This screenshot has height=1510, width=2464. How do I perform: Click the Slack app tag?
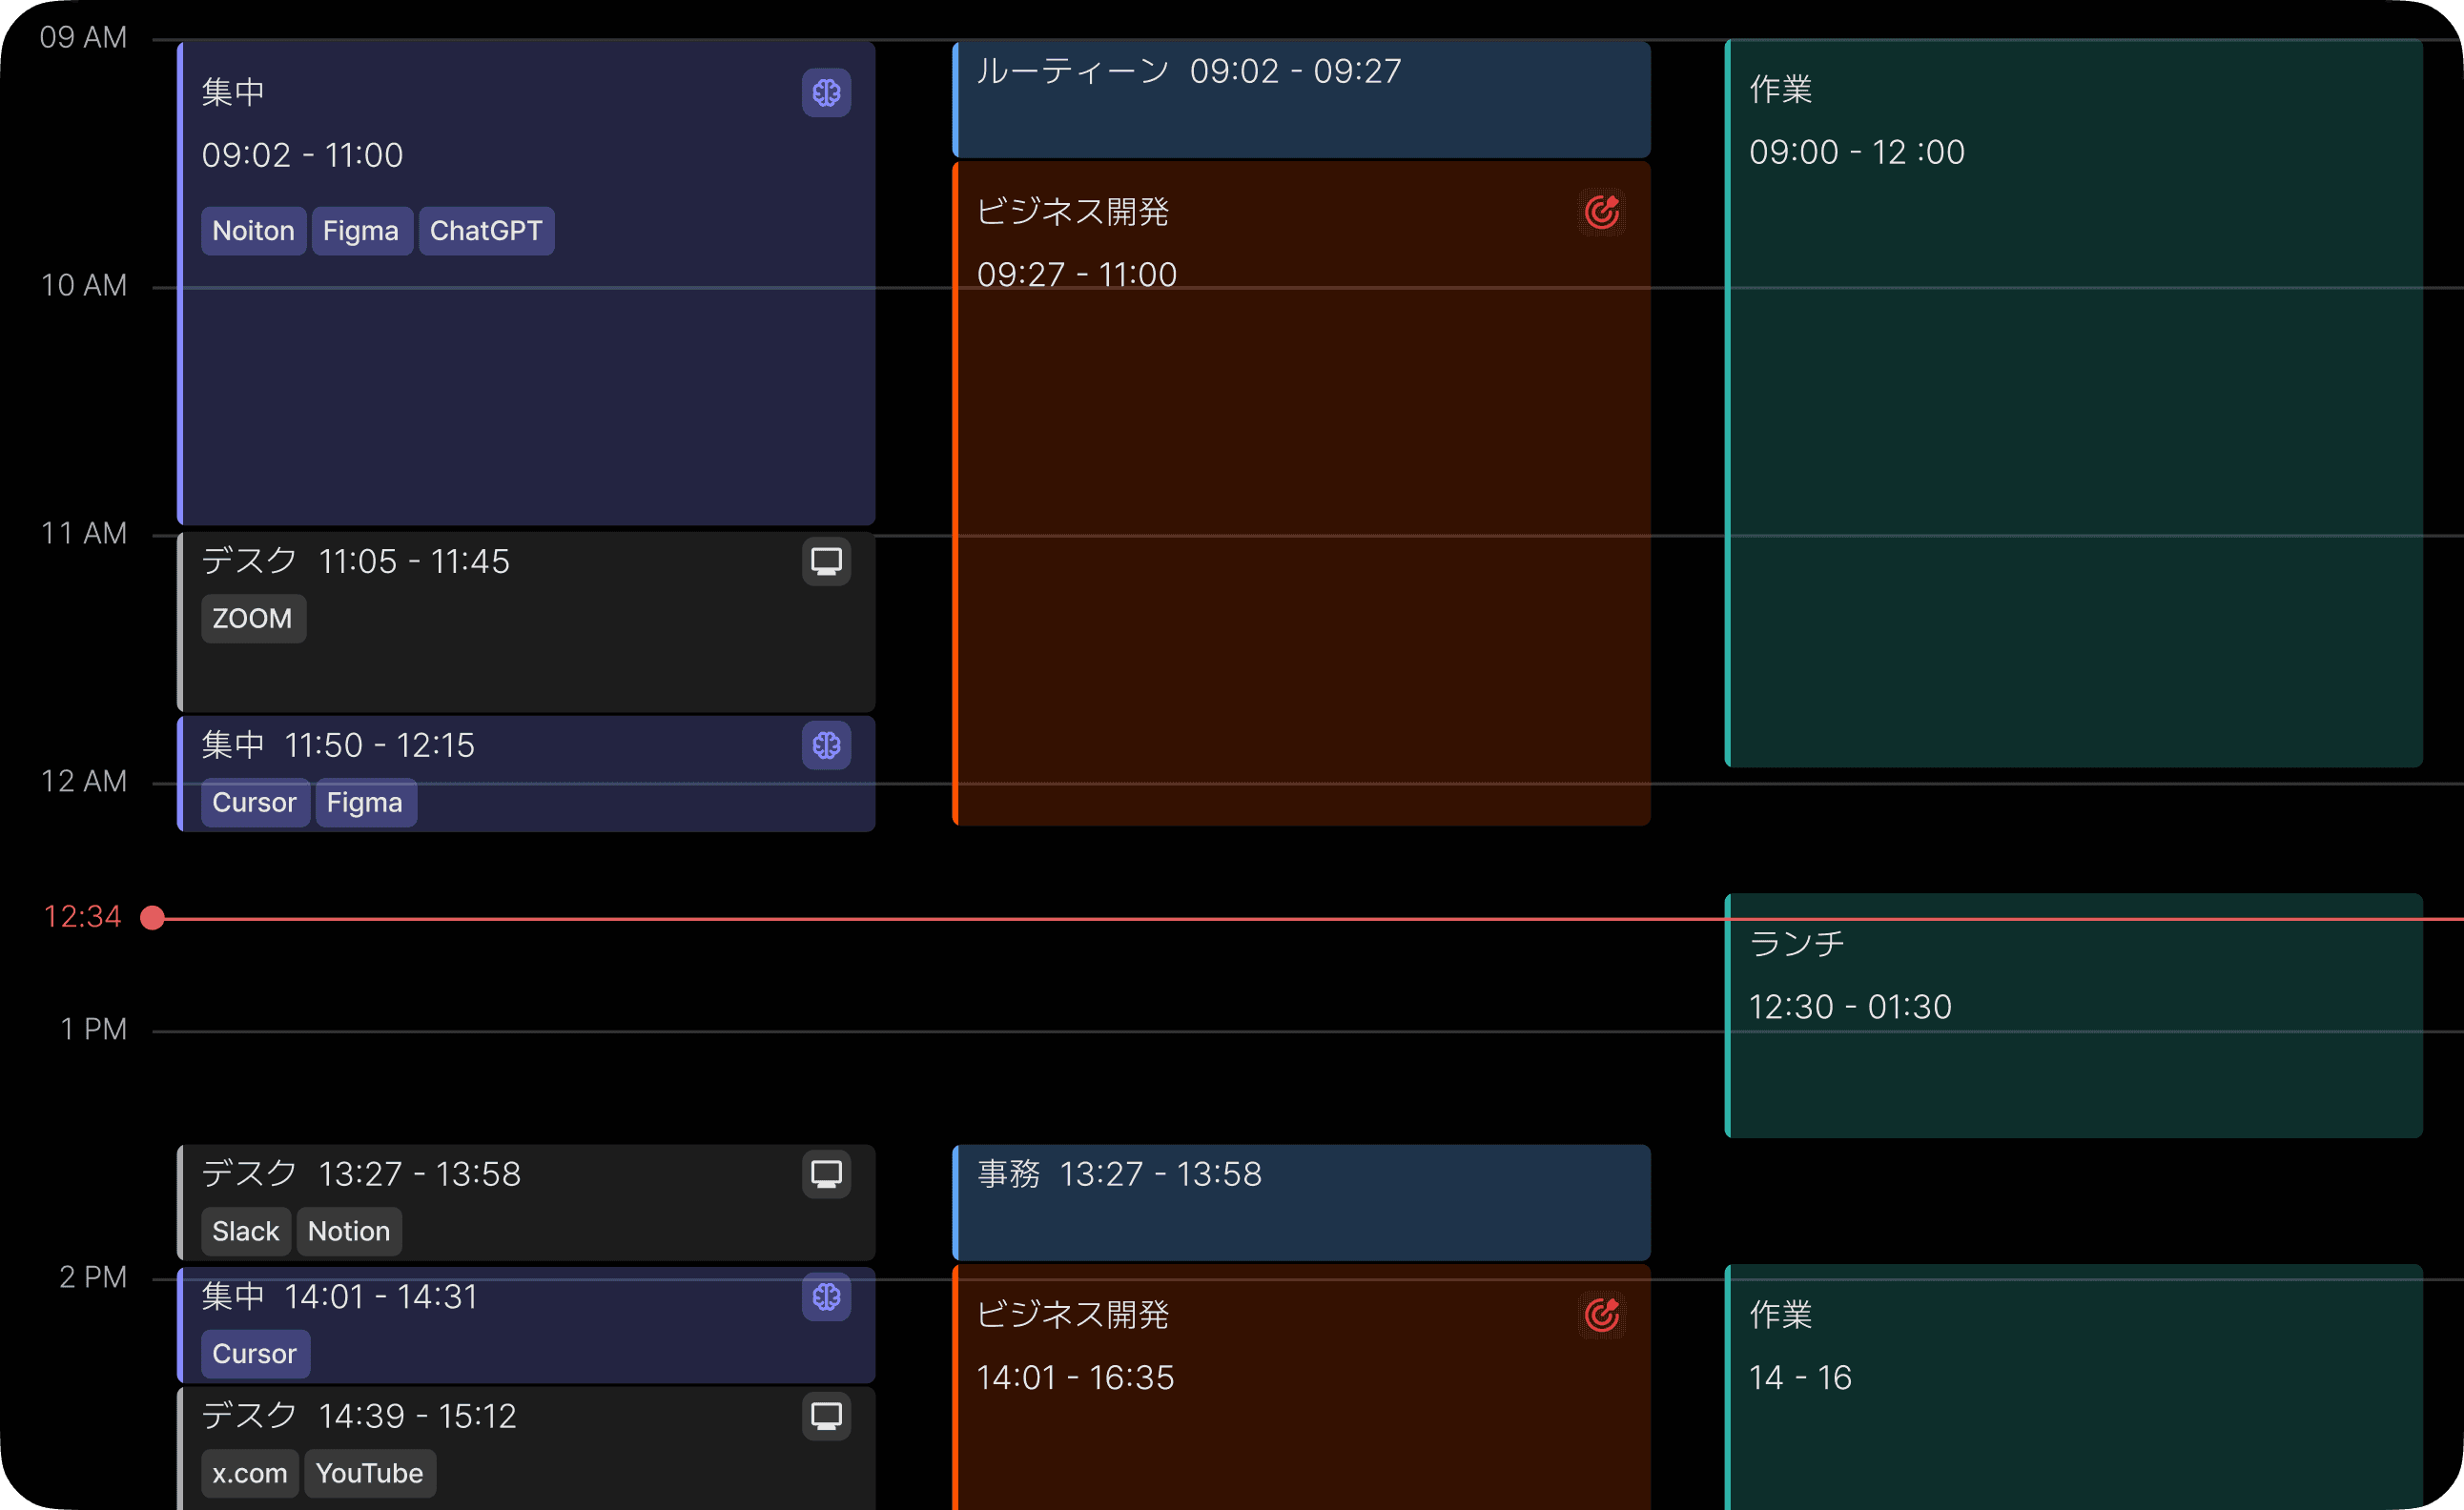245,1231
